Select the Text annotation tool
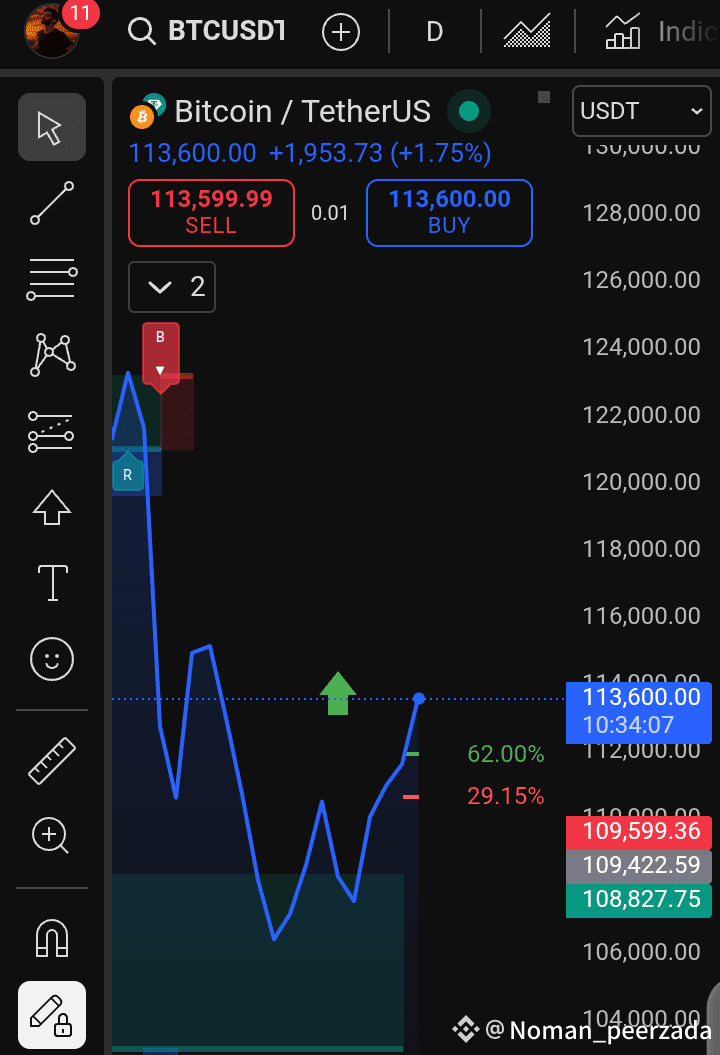Image resolution: width=720 pixels, height=1055 pixels. click(x=52, y=583)
